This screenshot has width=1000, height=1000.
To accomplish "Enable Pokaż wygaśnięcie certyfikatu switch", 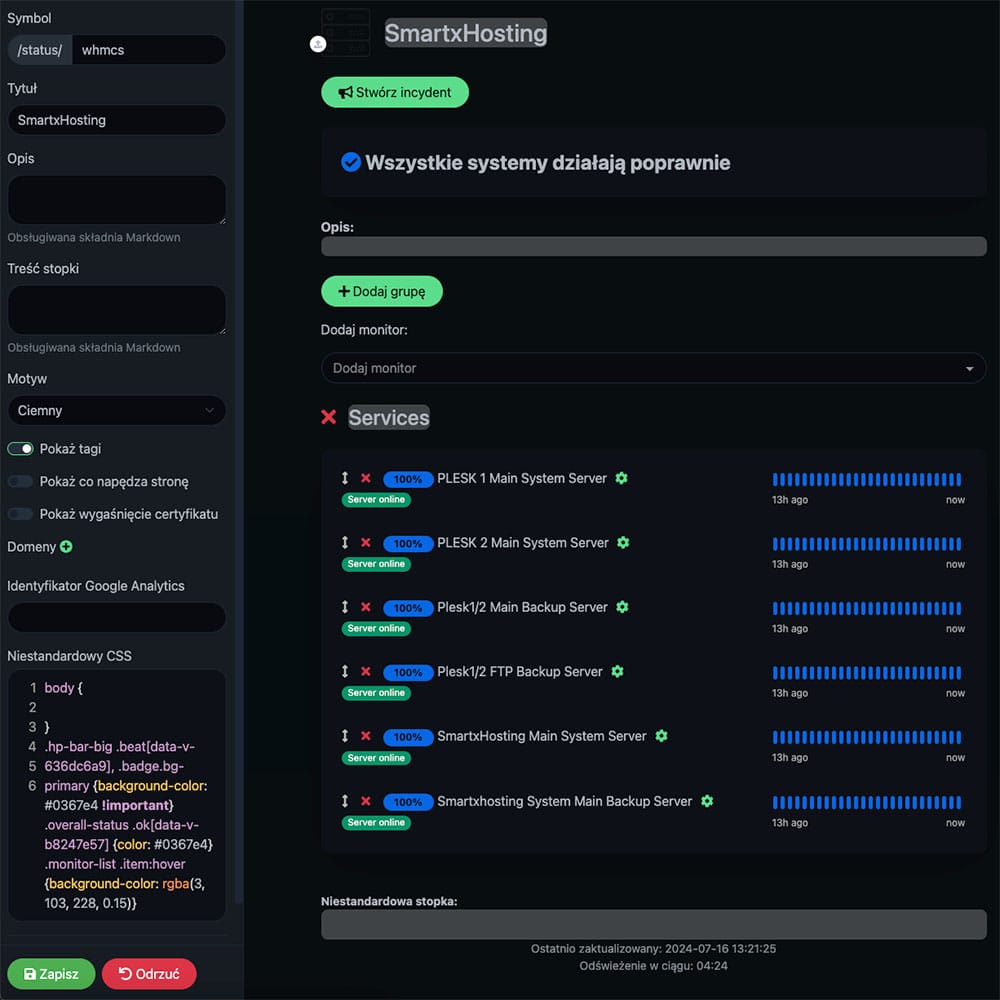I will tap(21, 514).
